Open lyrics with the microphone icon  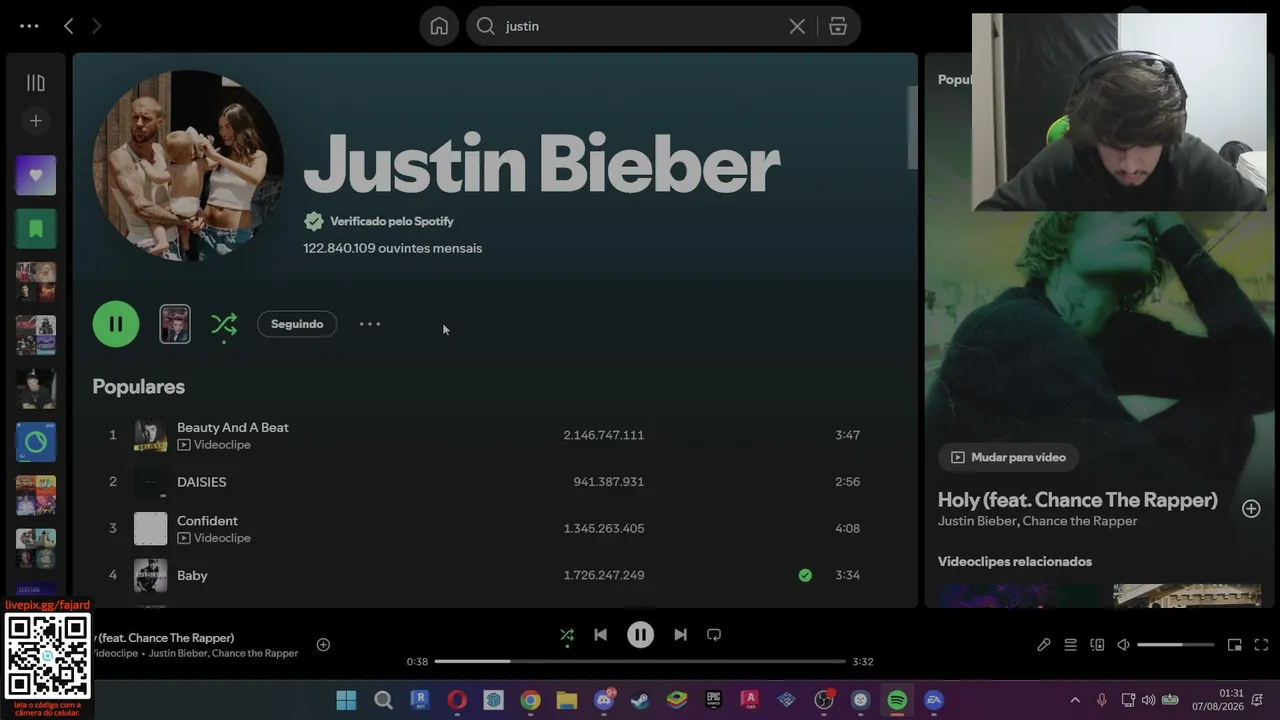1044,645
